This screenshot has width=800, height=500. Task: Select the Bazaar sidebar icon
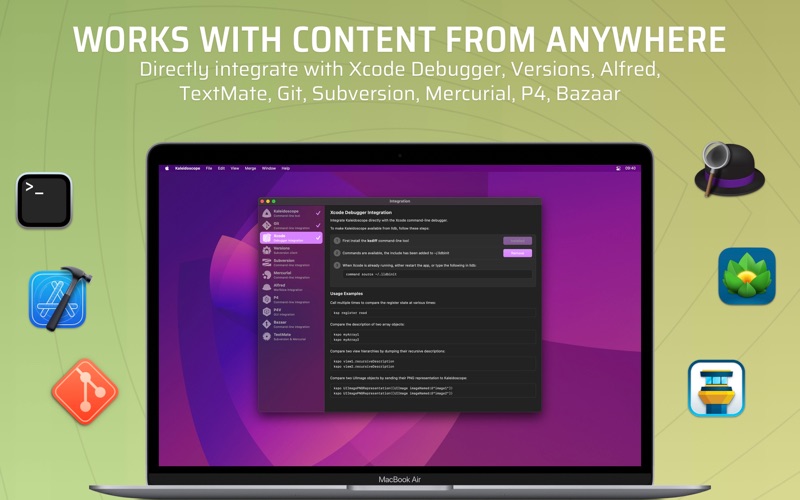tap(266, 324)
